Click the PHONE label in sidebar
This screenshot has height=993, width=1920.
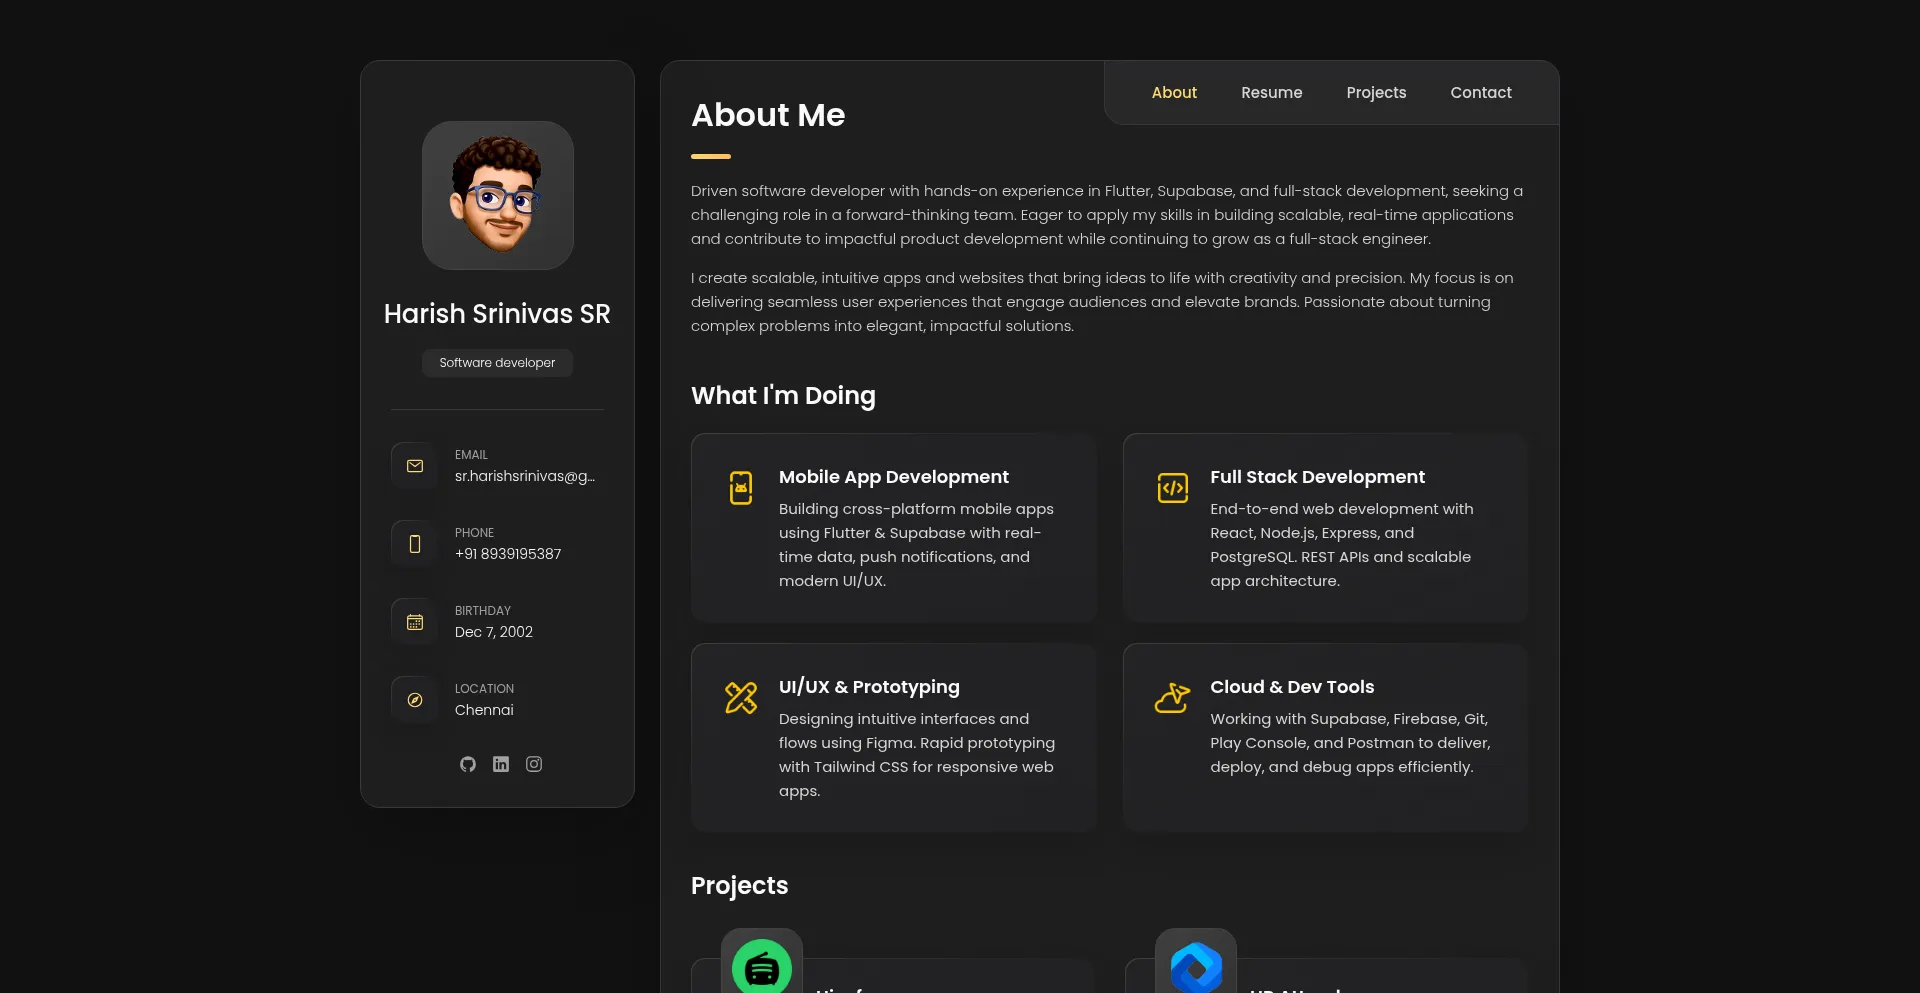click(x=474, y=533)
